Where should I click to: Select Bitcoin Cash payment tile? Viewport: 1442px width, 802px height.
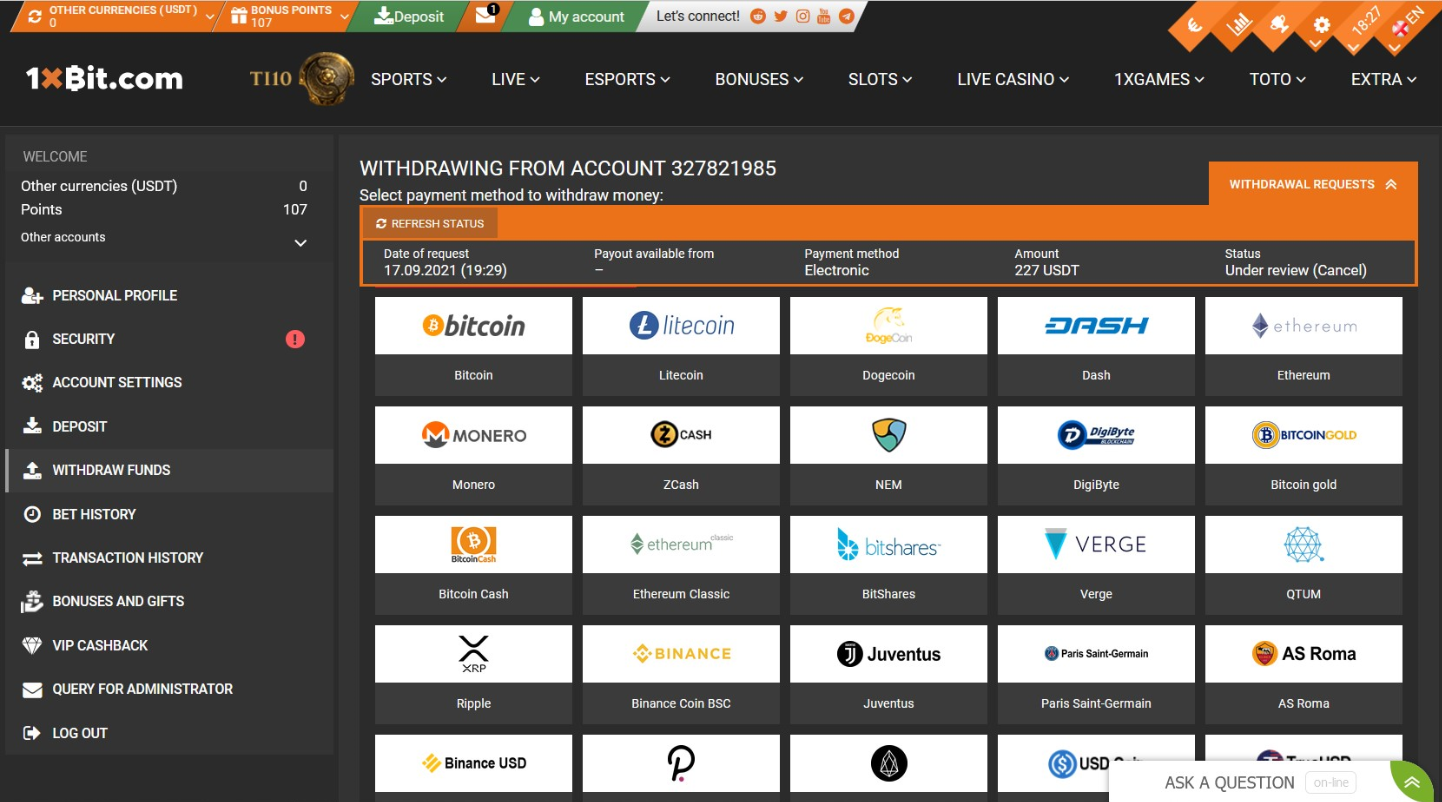click(473, 565)
